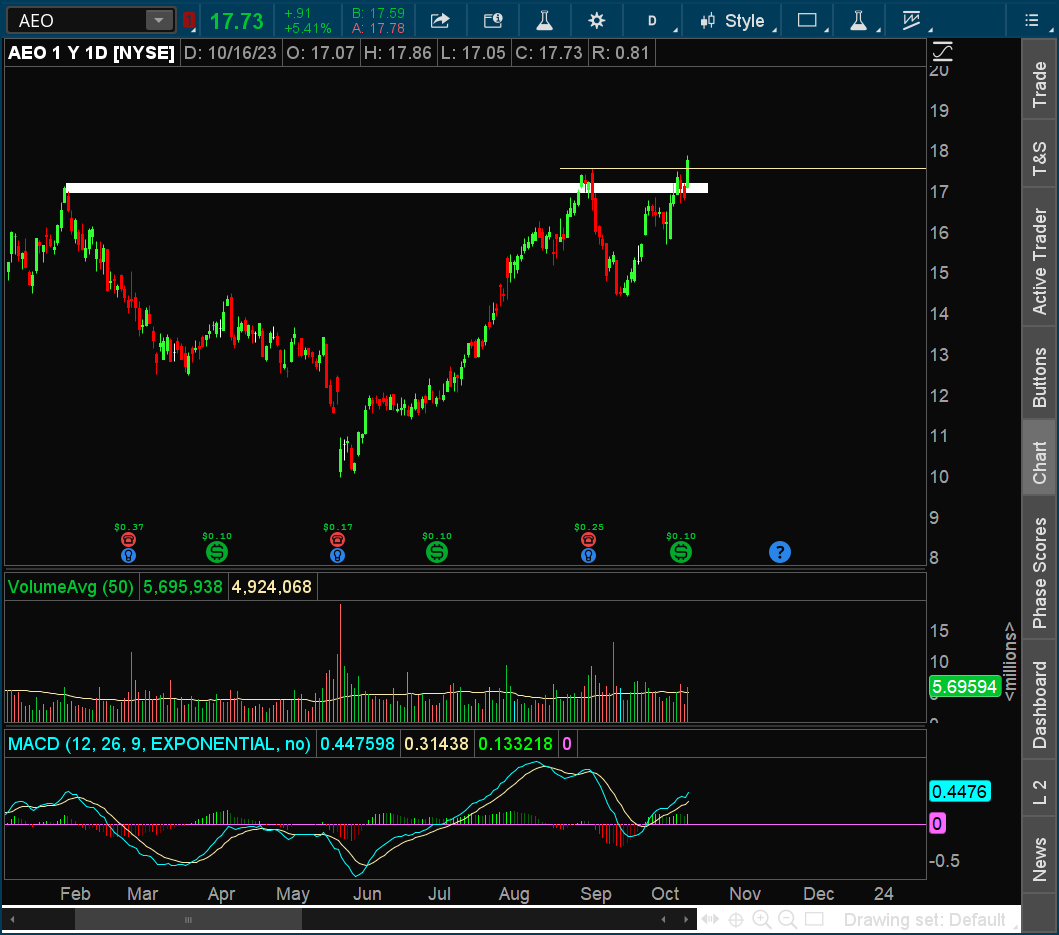Click the AEO symbol input field

pyautogui.click(x=78, y=20)
